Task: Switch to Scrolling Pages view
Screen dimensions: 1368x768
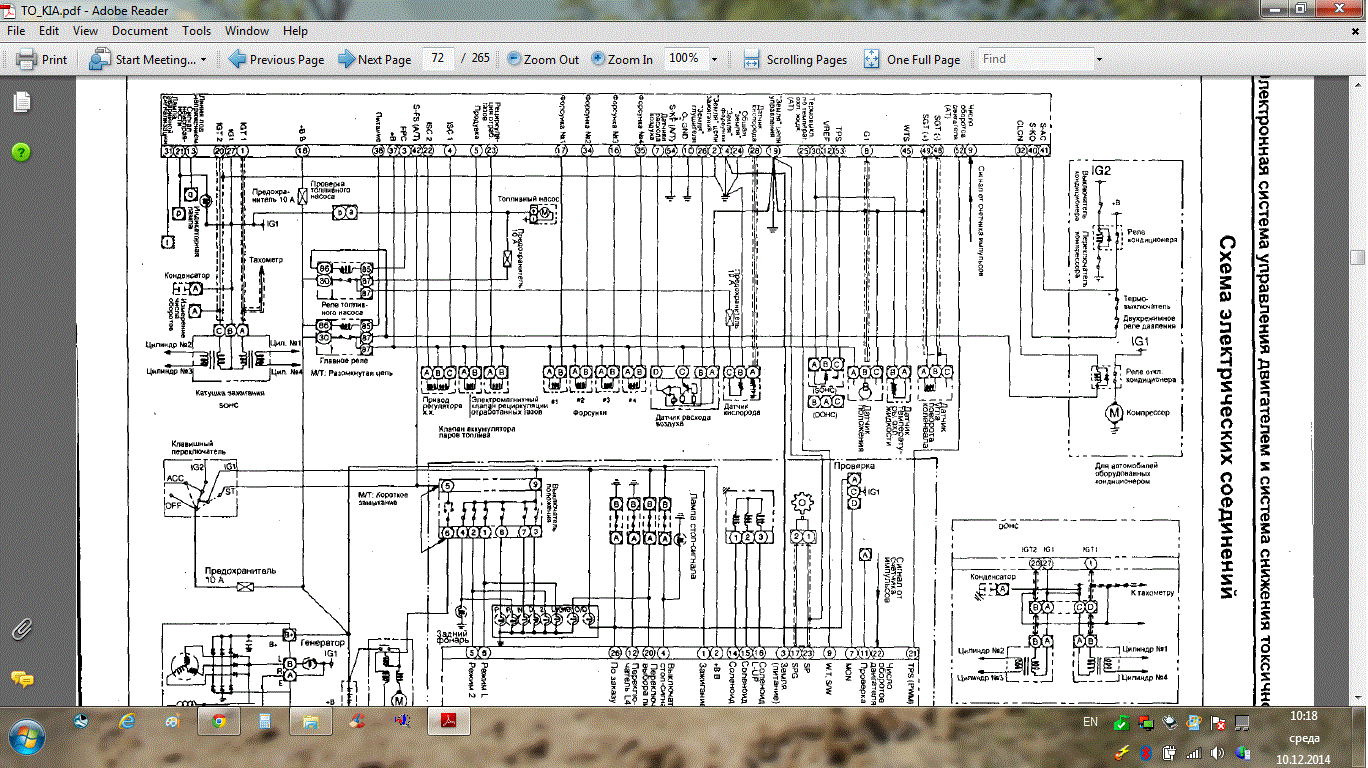Action: click(x=795, y=59)
